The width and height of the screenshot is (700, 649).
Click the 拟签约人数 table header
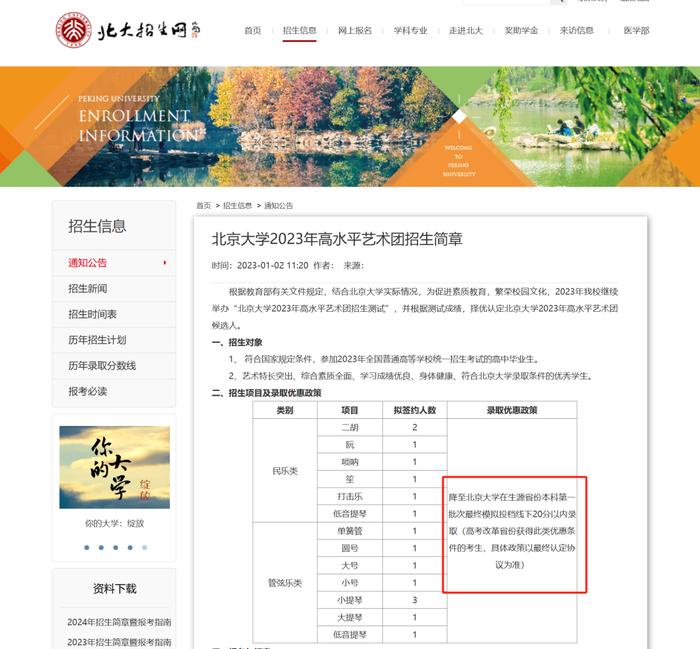[x=415, y=410]
